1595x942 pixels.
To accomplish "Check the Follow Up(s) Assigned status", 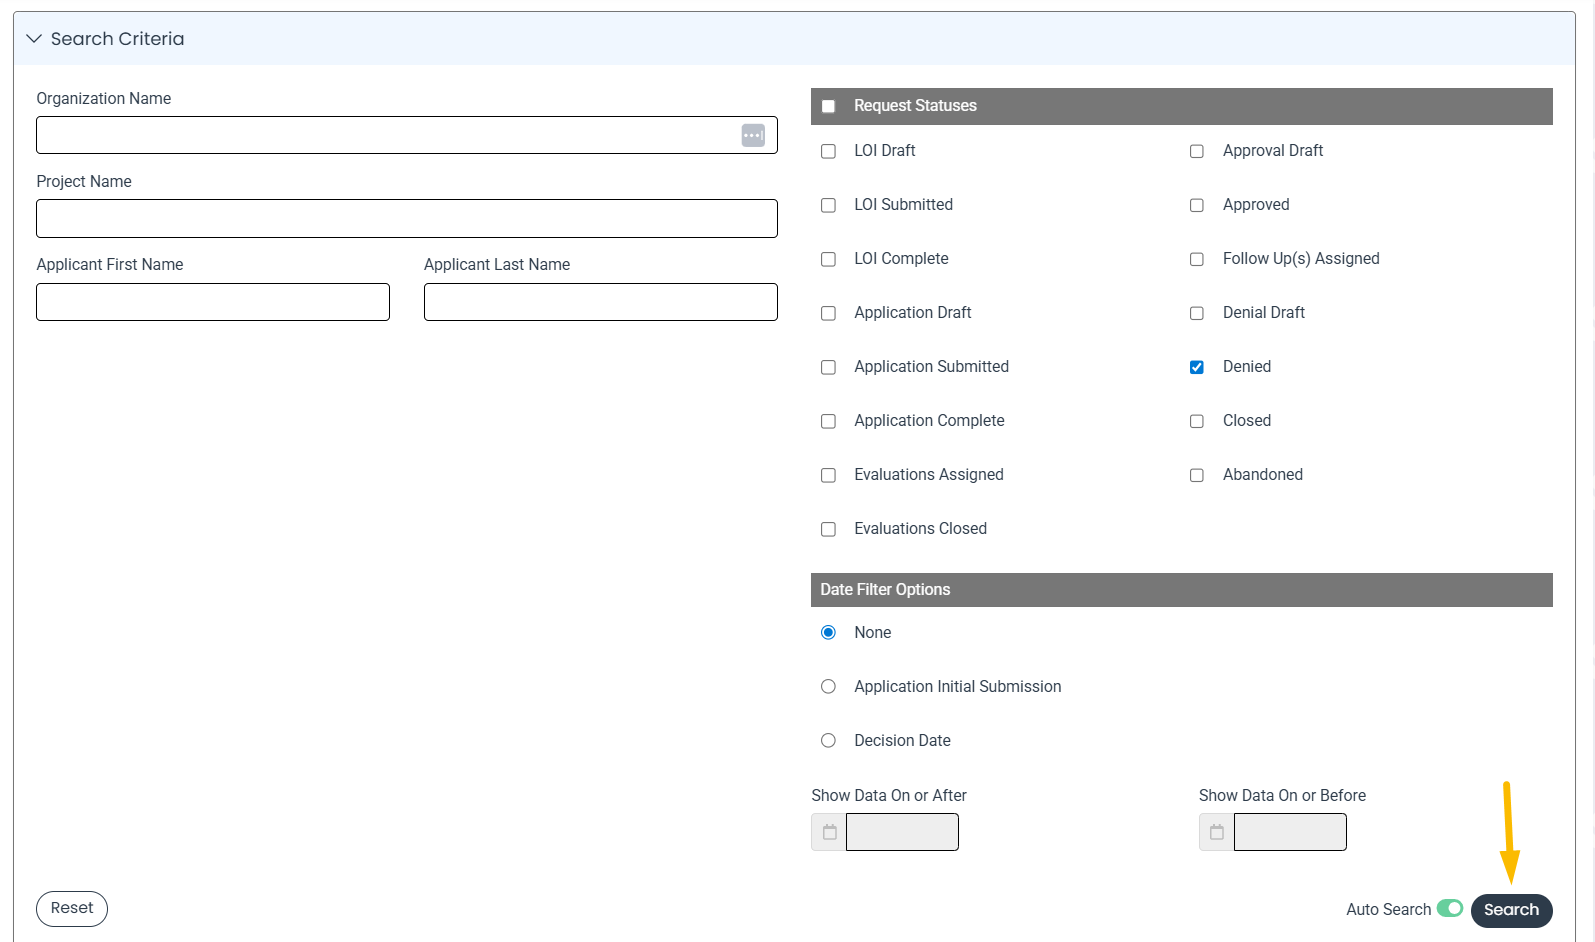I will 1196,259.
